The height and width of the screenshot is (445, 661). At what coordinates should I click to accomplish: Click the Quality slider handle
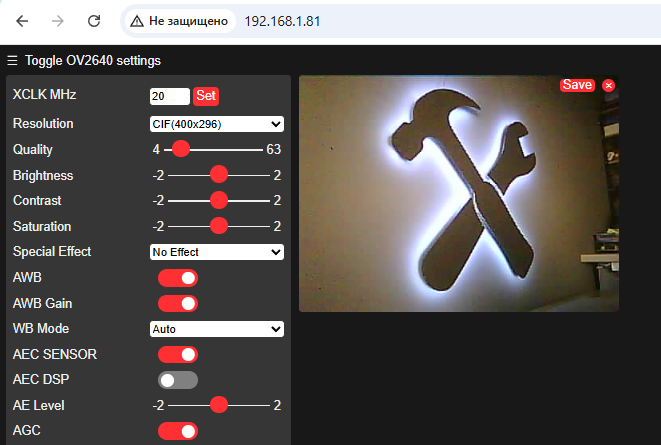point(181,149)
